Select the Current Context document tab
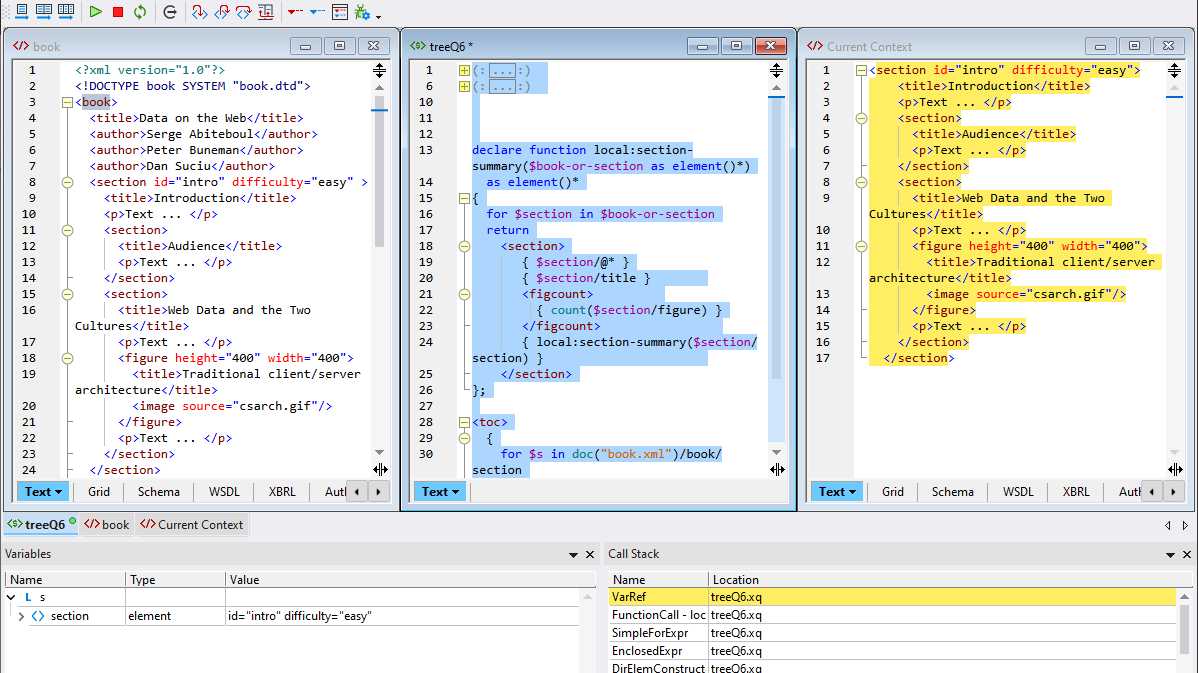 point(191,524)
